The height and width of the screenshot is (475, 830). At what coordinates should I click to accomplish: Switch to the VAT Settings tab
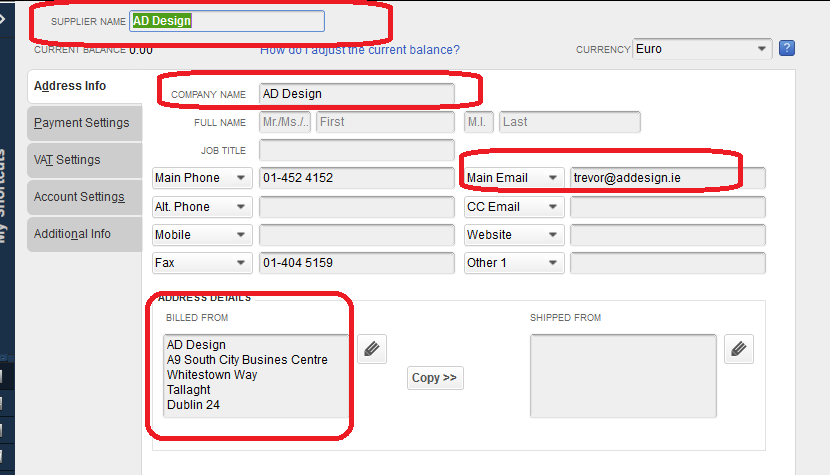coord(85,160)
